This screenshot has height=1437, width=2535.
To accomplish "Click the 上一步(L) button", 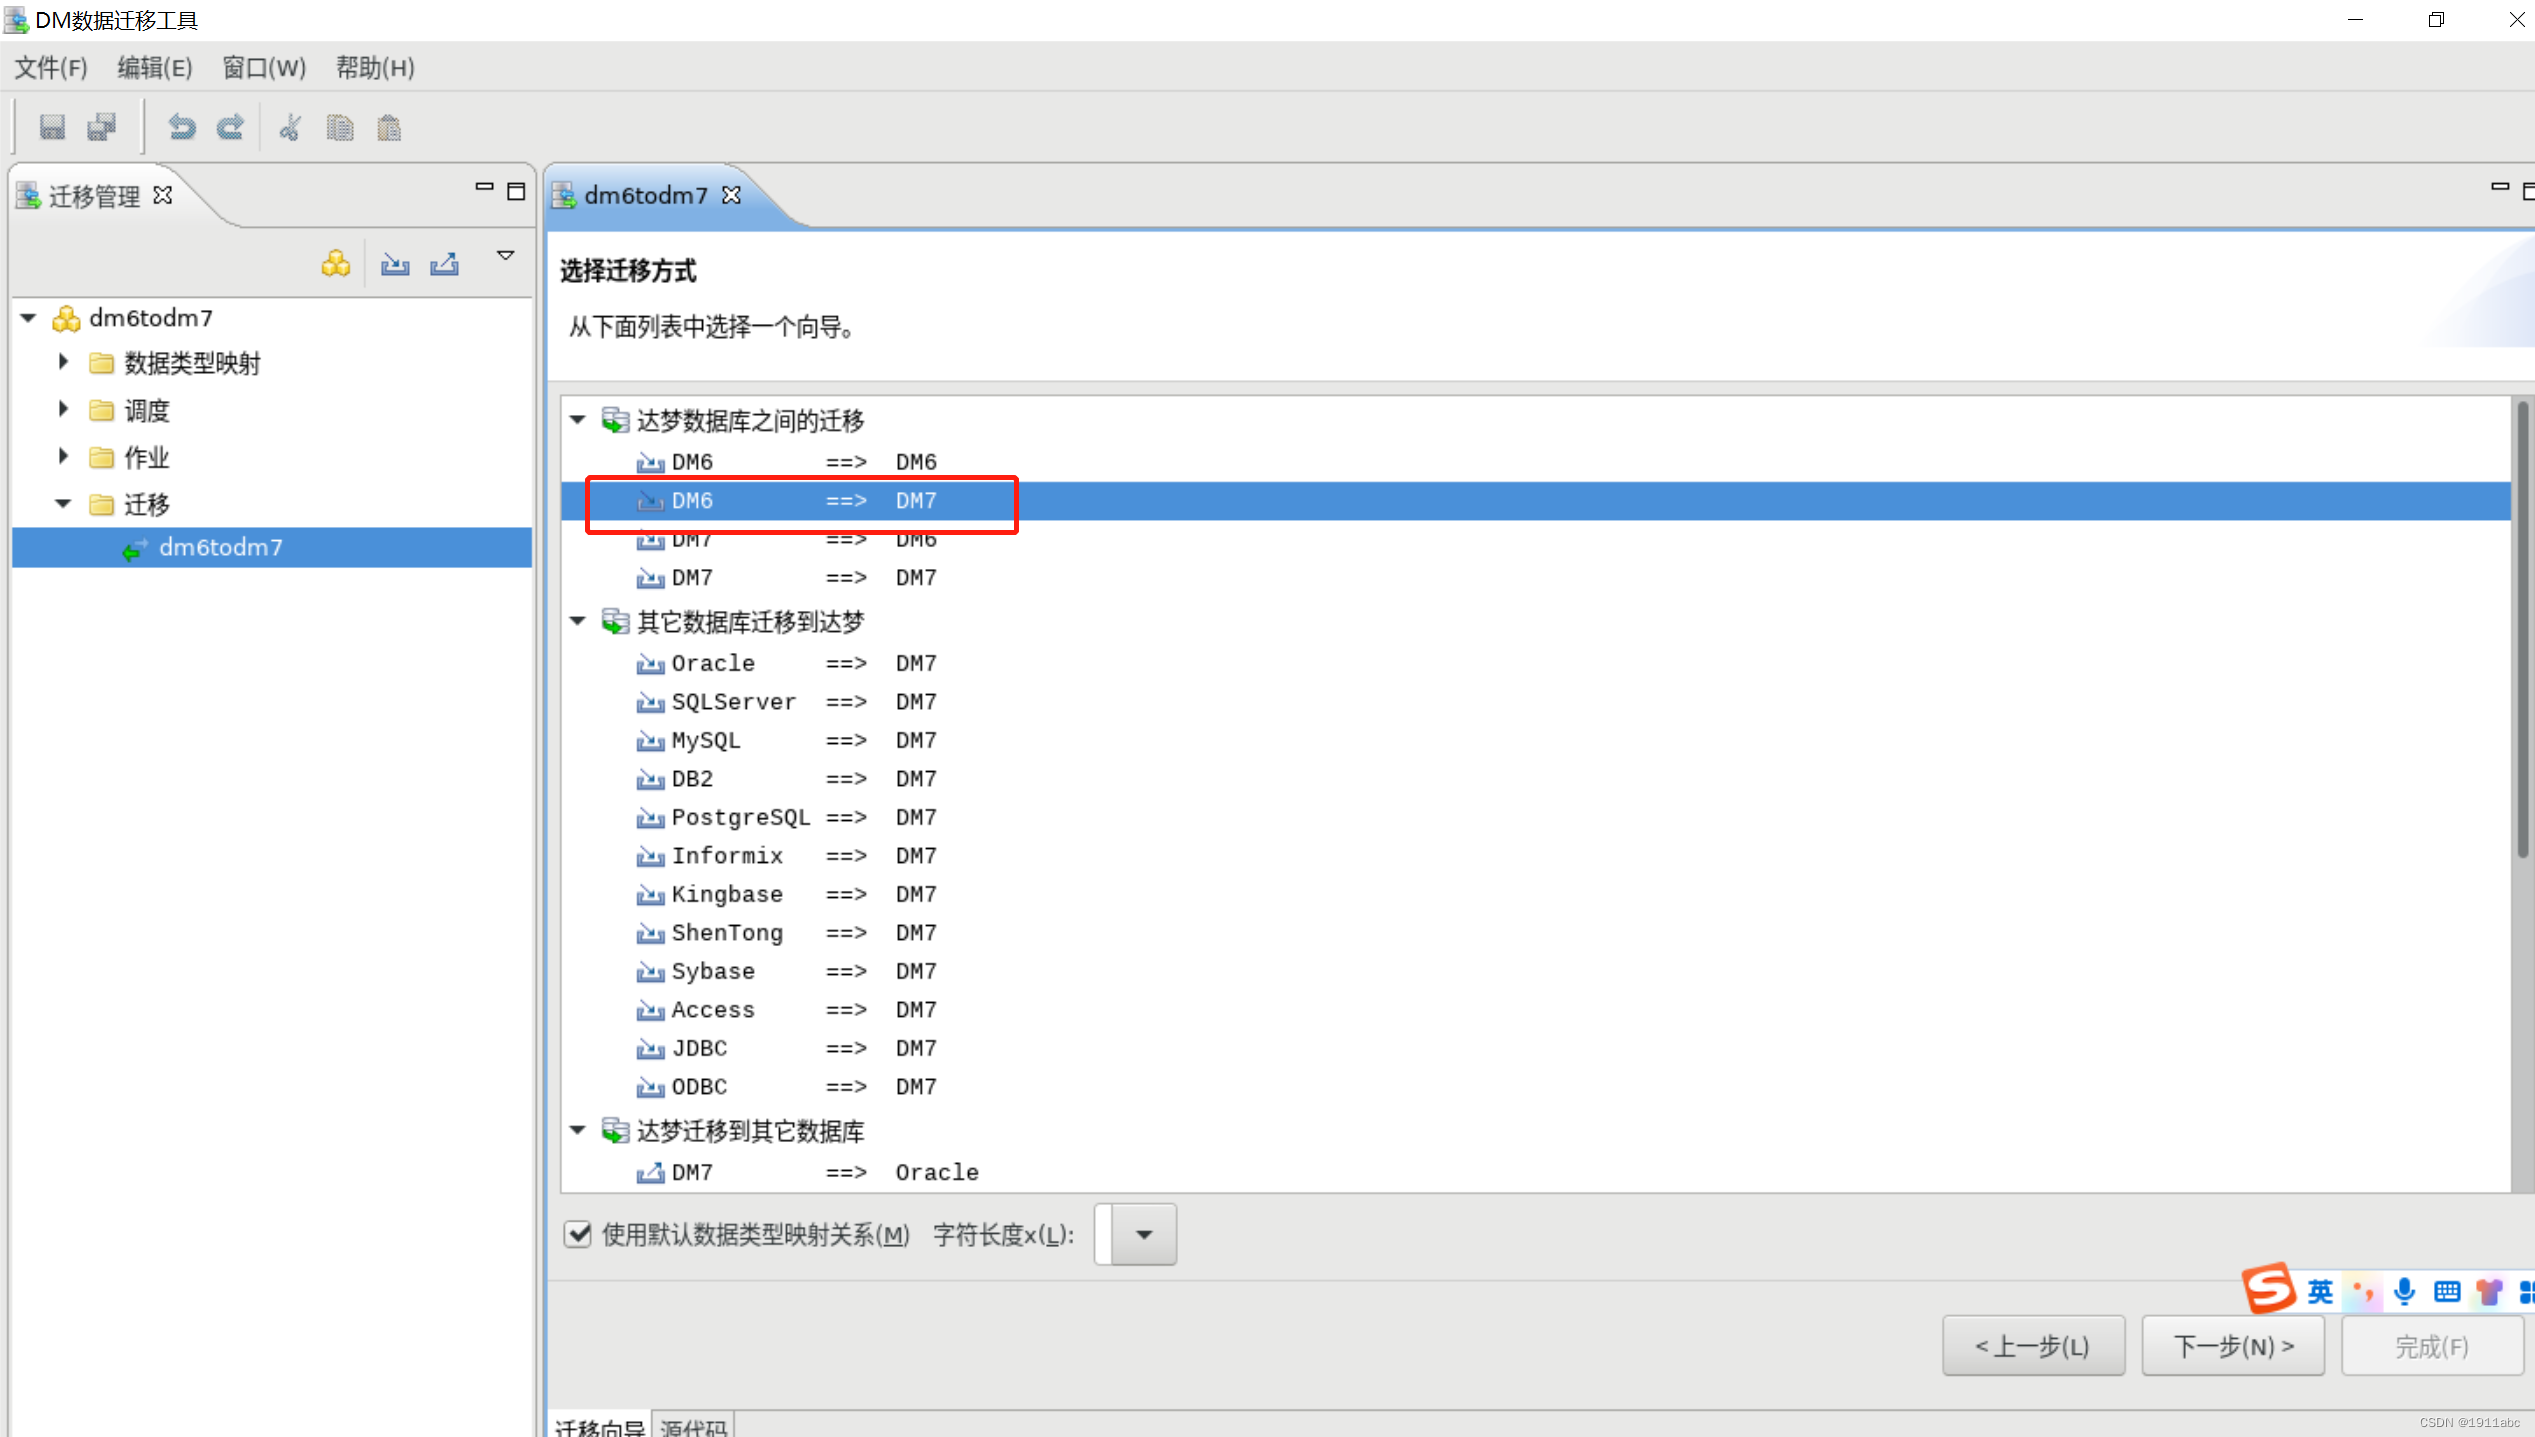I will pyautogui.click(x=2032, y=1346).
